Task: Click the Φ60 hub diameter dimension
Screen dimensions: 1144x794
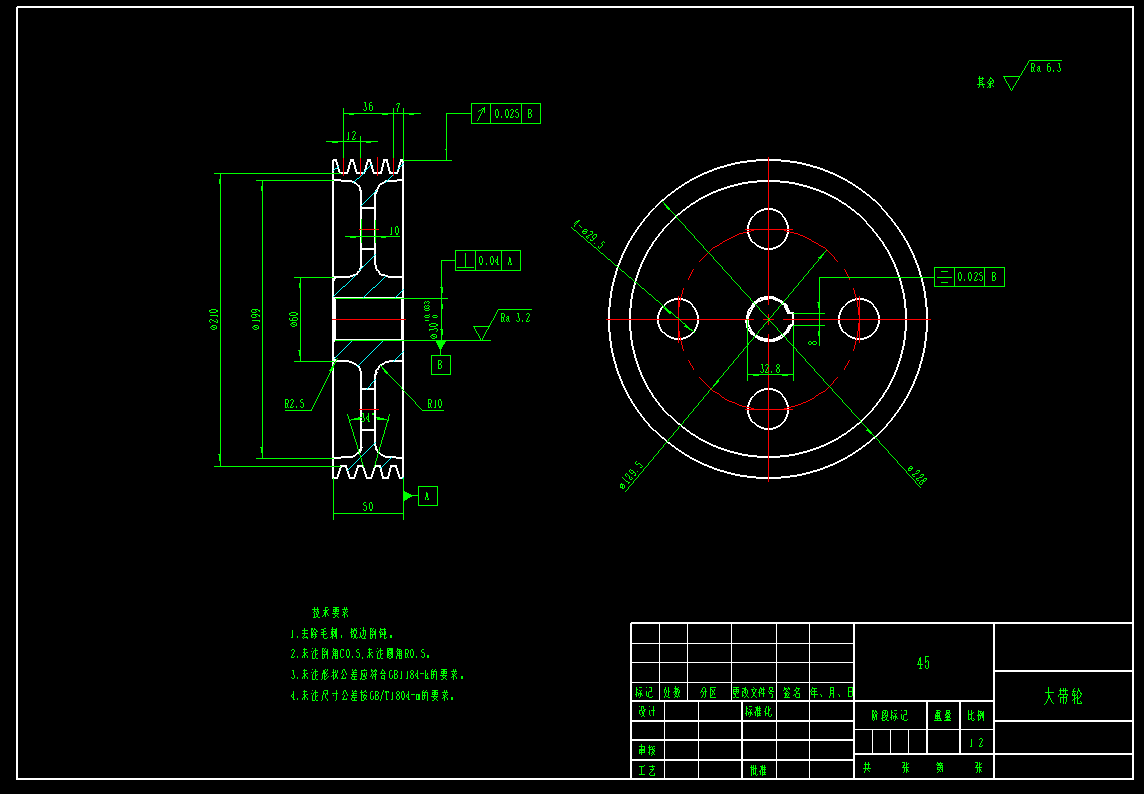Action: pos(294,319)
